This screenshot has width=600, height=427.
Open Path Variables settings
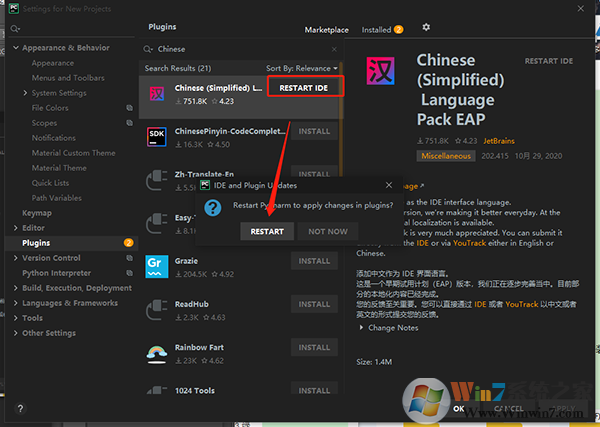(57, 198)
